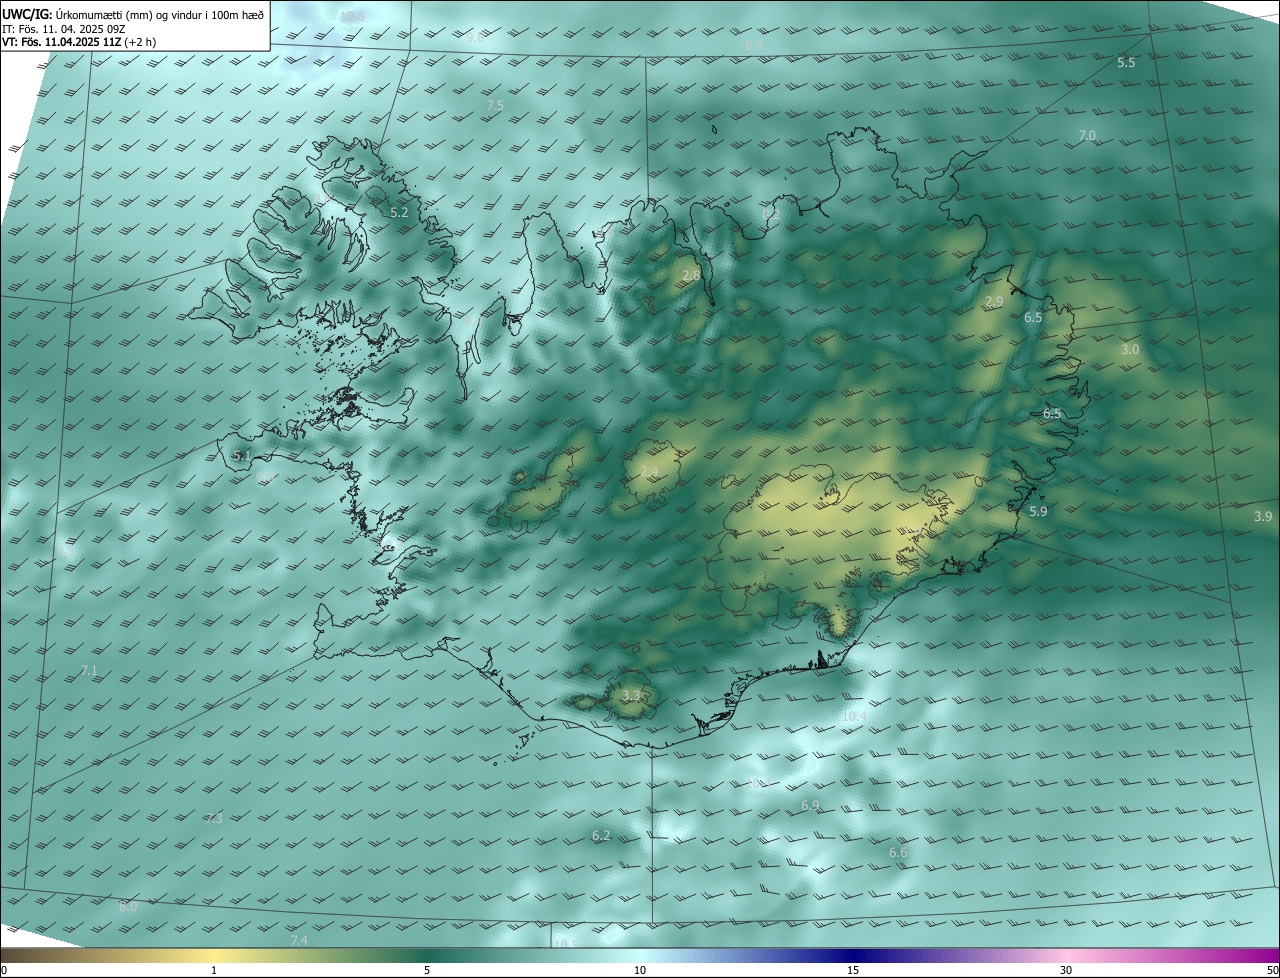Viewport: 1280px width, 978px height.
Task: Click the '7.3' value label on the map
Action: tap(214, 819)
